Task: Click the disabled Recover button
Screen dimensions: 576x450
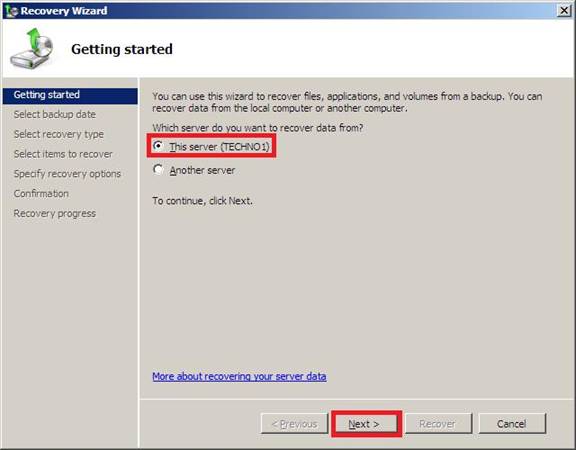Action: [438, 424]
